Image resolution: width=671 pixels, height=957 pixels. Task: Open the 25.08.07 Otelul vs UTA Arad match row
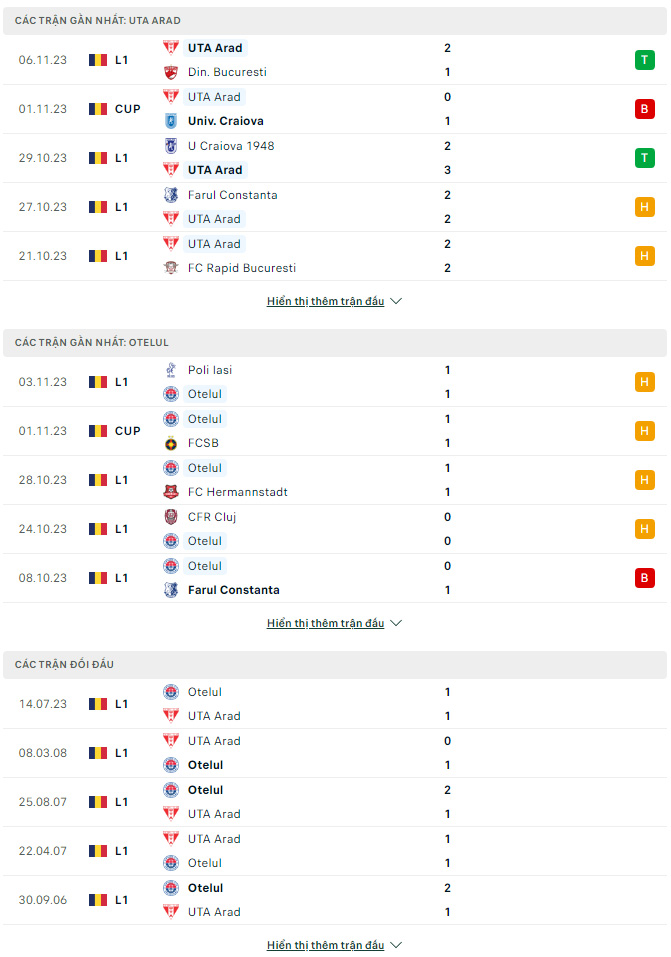click(335, 802)
